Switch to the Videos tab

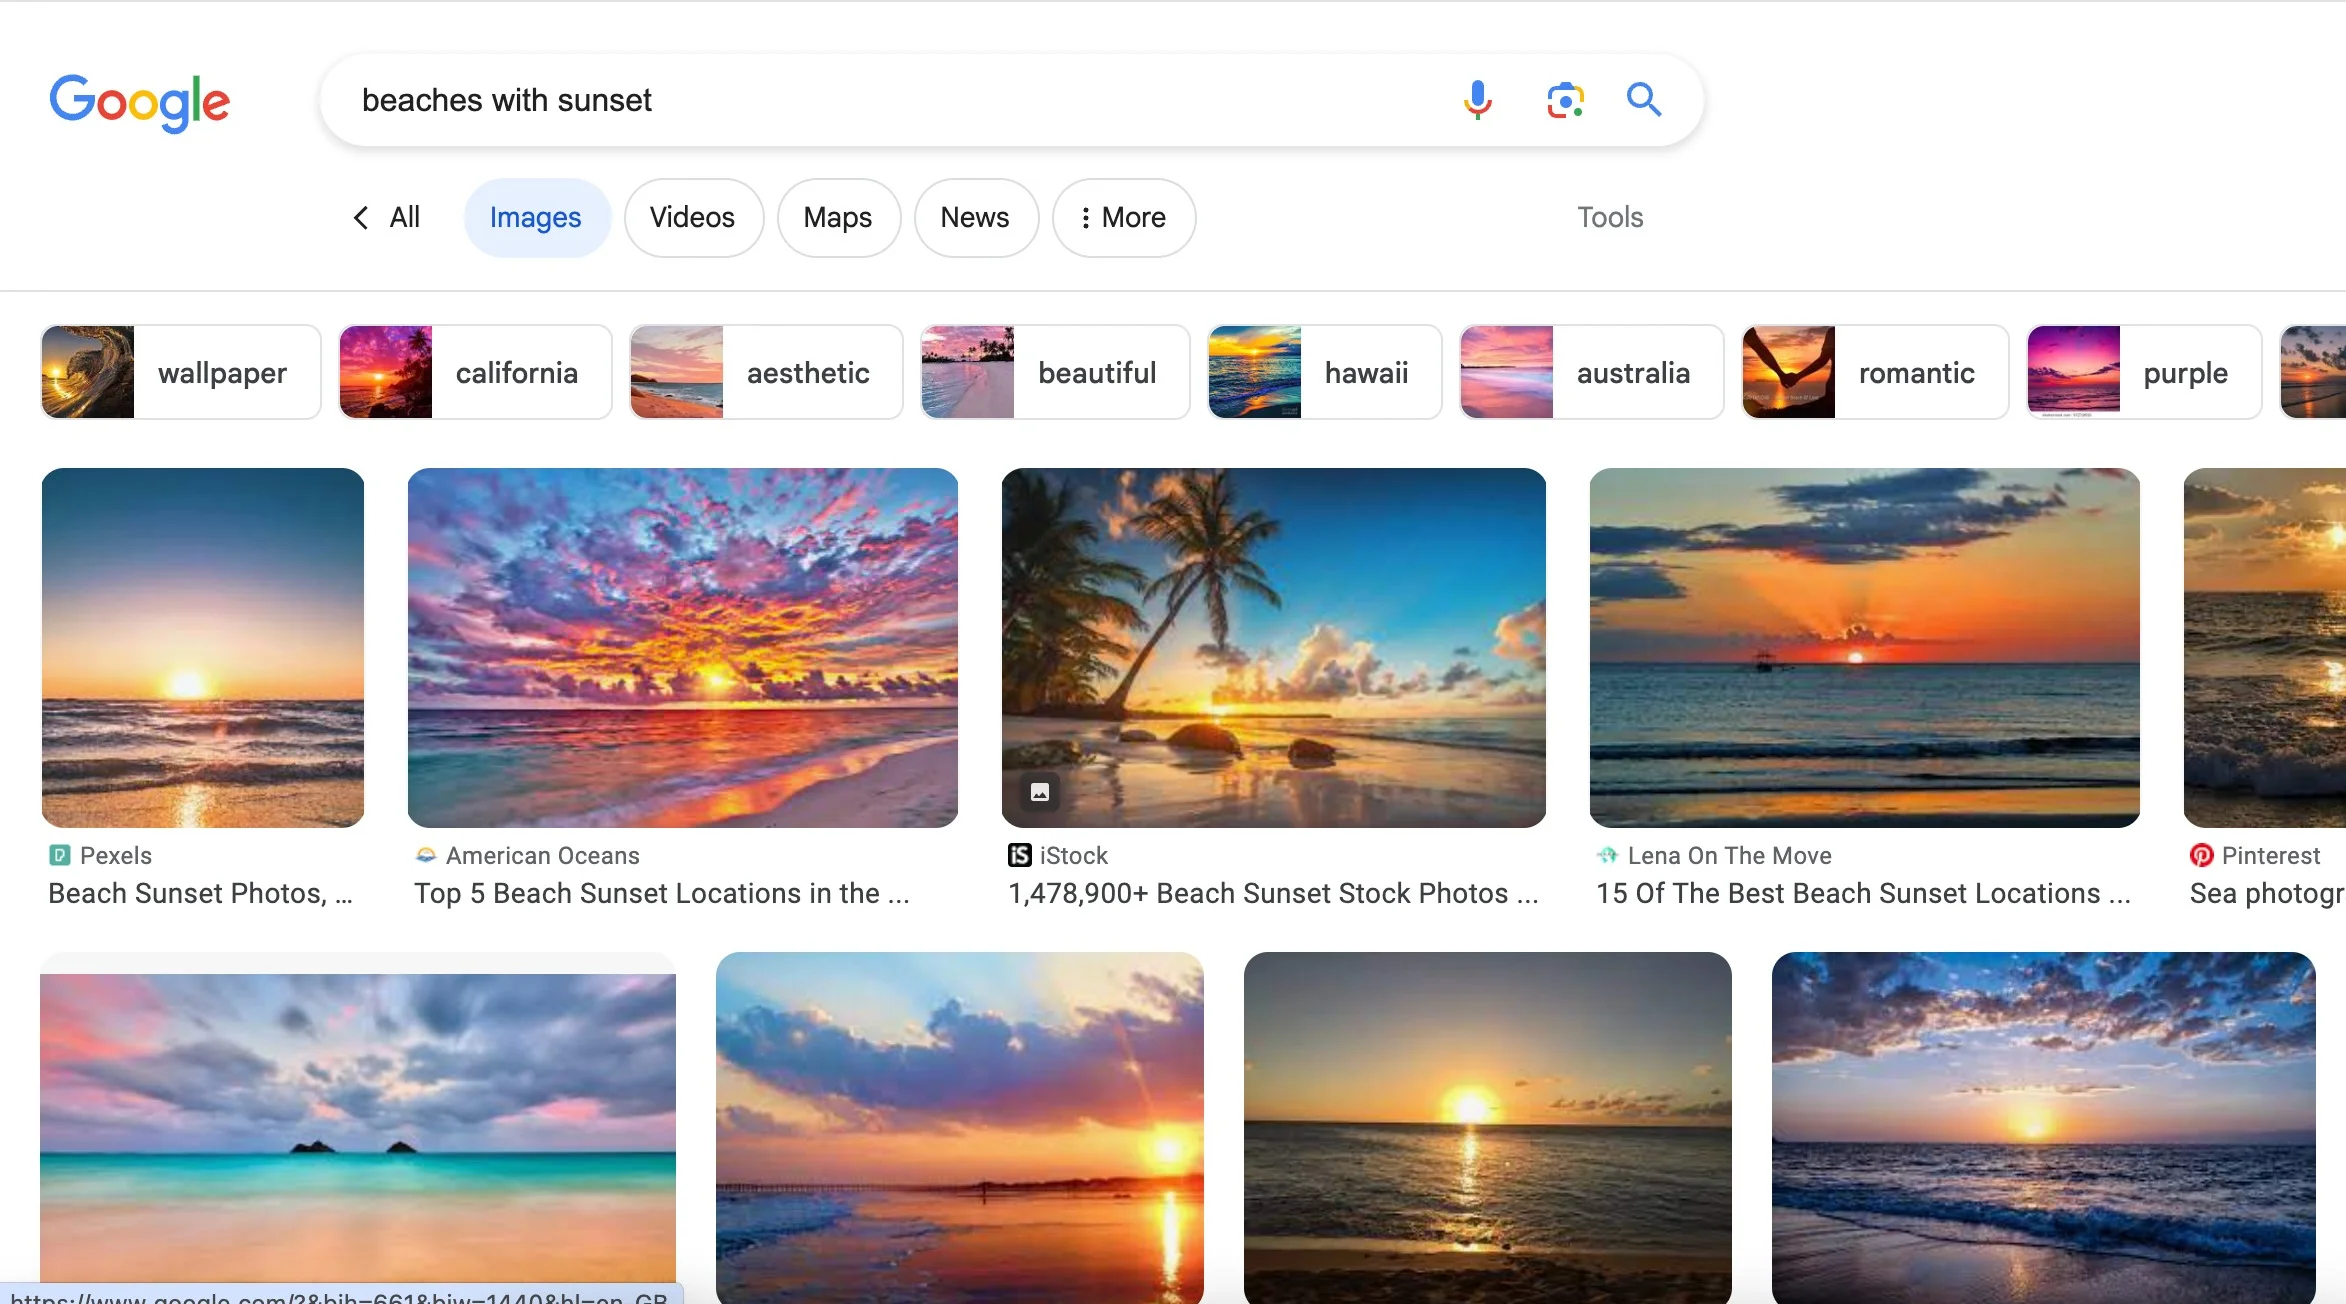(692, 217)
